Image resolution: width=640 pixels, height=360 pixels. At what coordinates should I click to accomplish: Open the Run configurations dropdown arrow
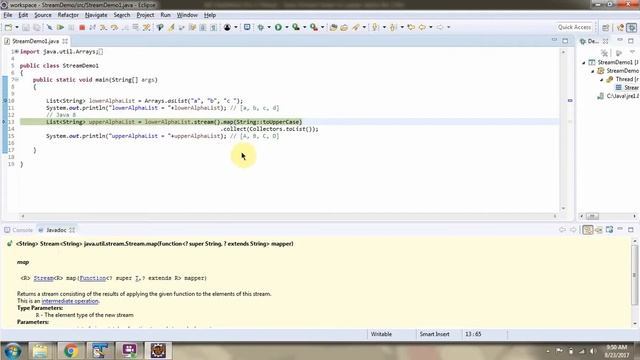[287, 27]
